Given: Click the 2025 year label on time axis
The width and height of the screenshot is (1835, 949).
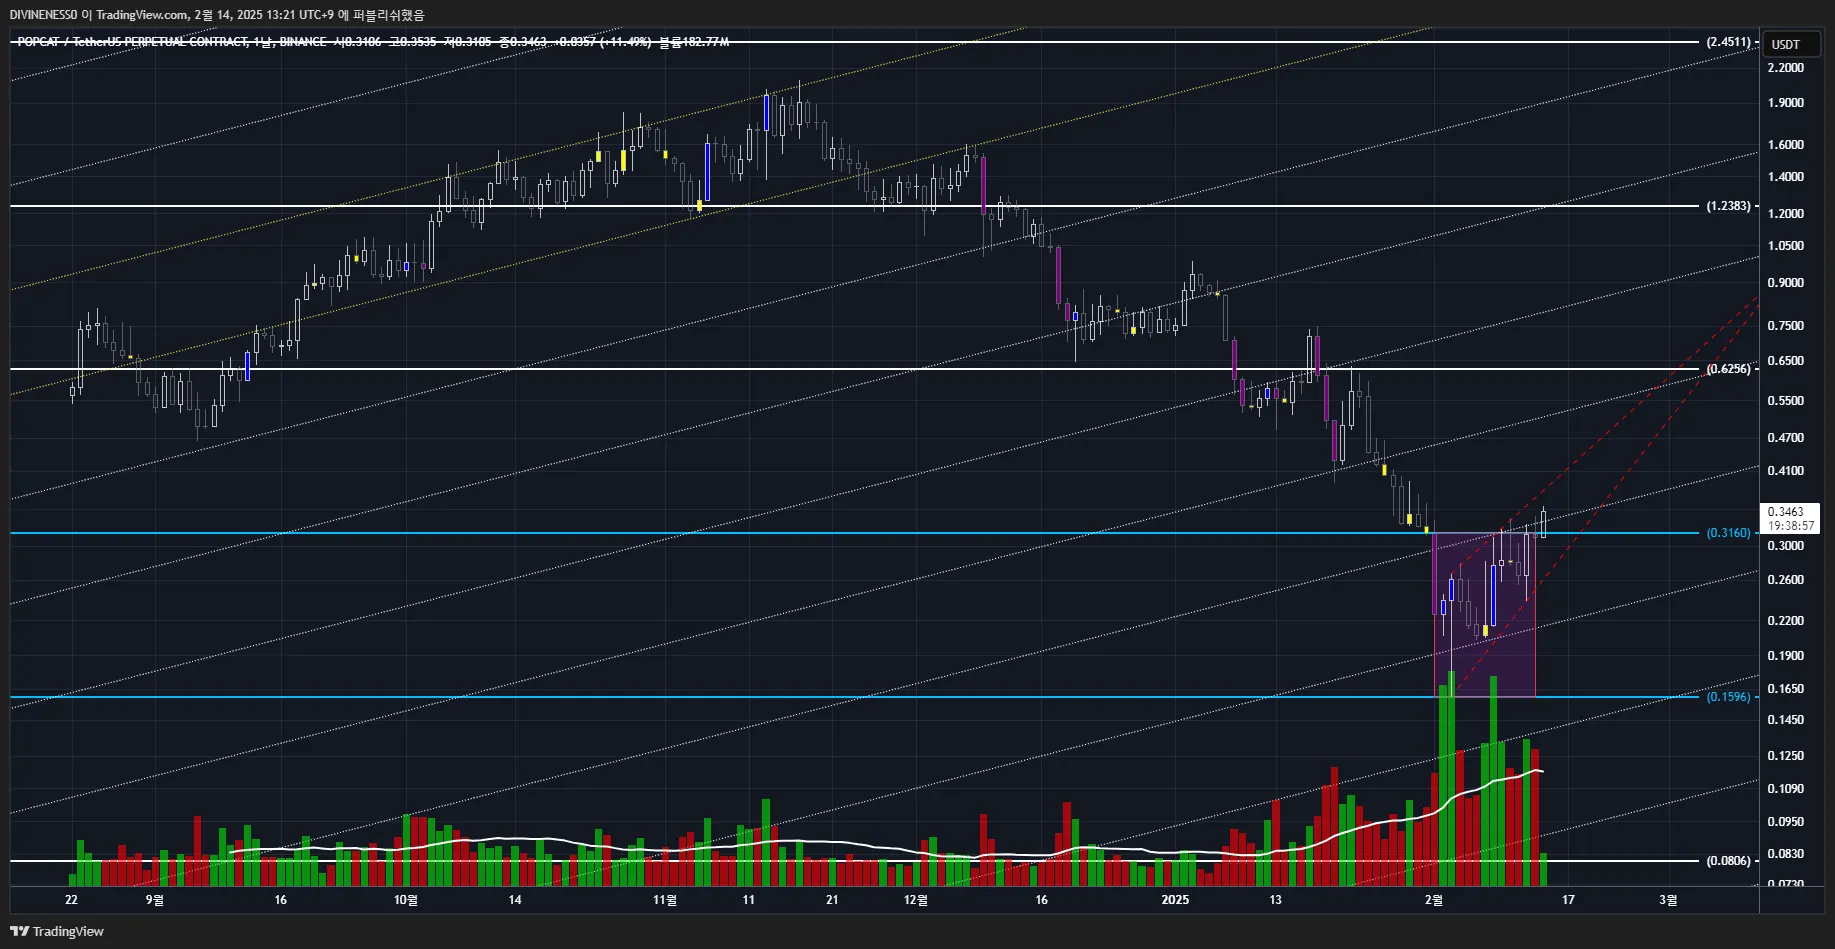Looking at the screenshot, I should (x=1176, y=900).
